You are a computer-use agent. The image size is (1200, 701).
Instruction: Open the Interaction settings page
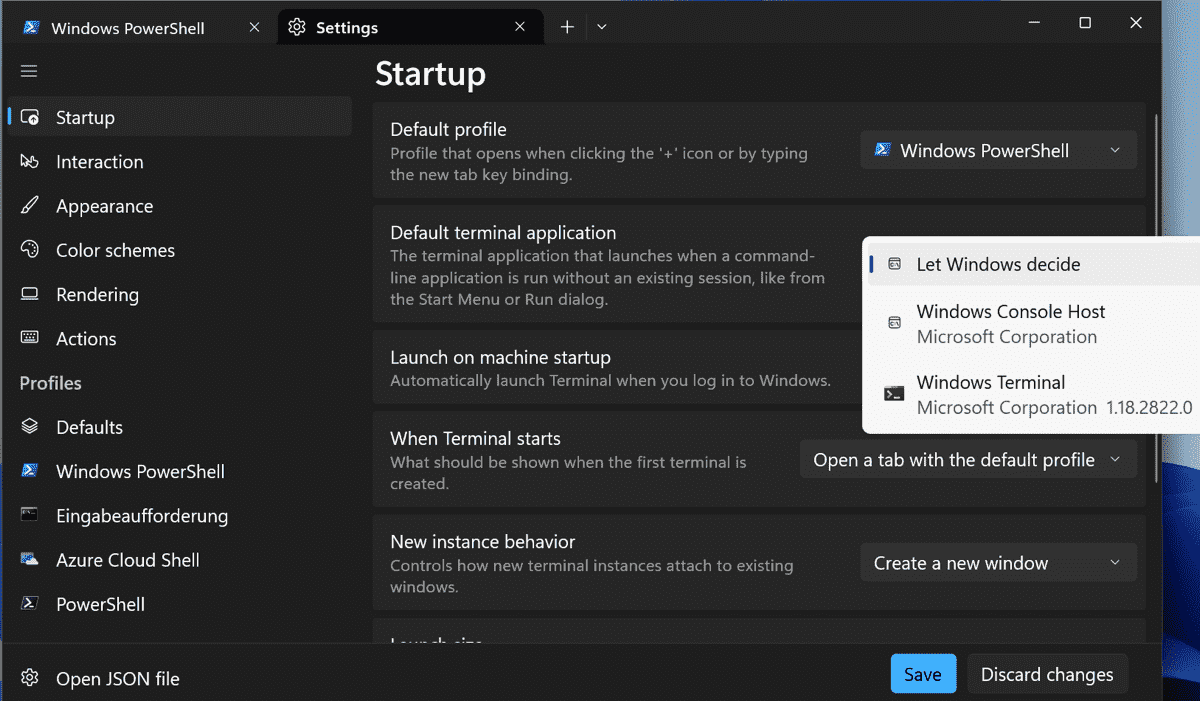[180, 162]
